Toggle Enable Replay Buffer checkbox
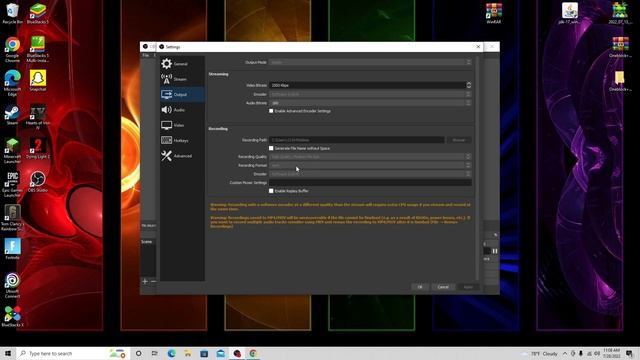 pos(271,191)
